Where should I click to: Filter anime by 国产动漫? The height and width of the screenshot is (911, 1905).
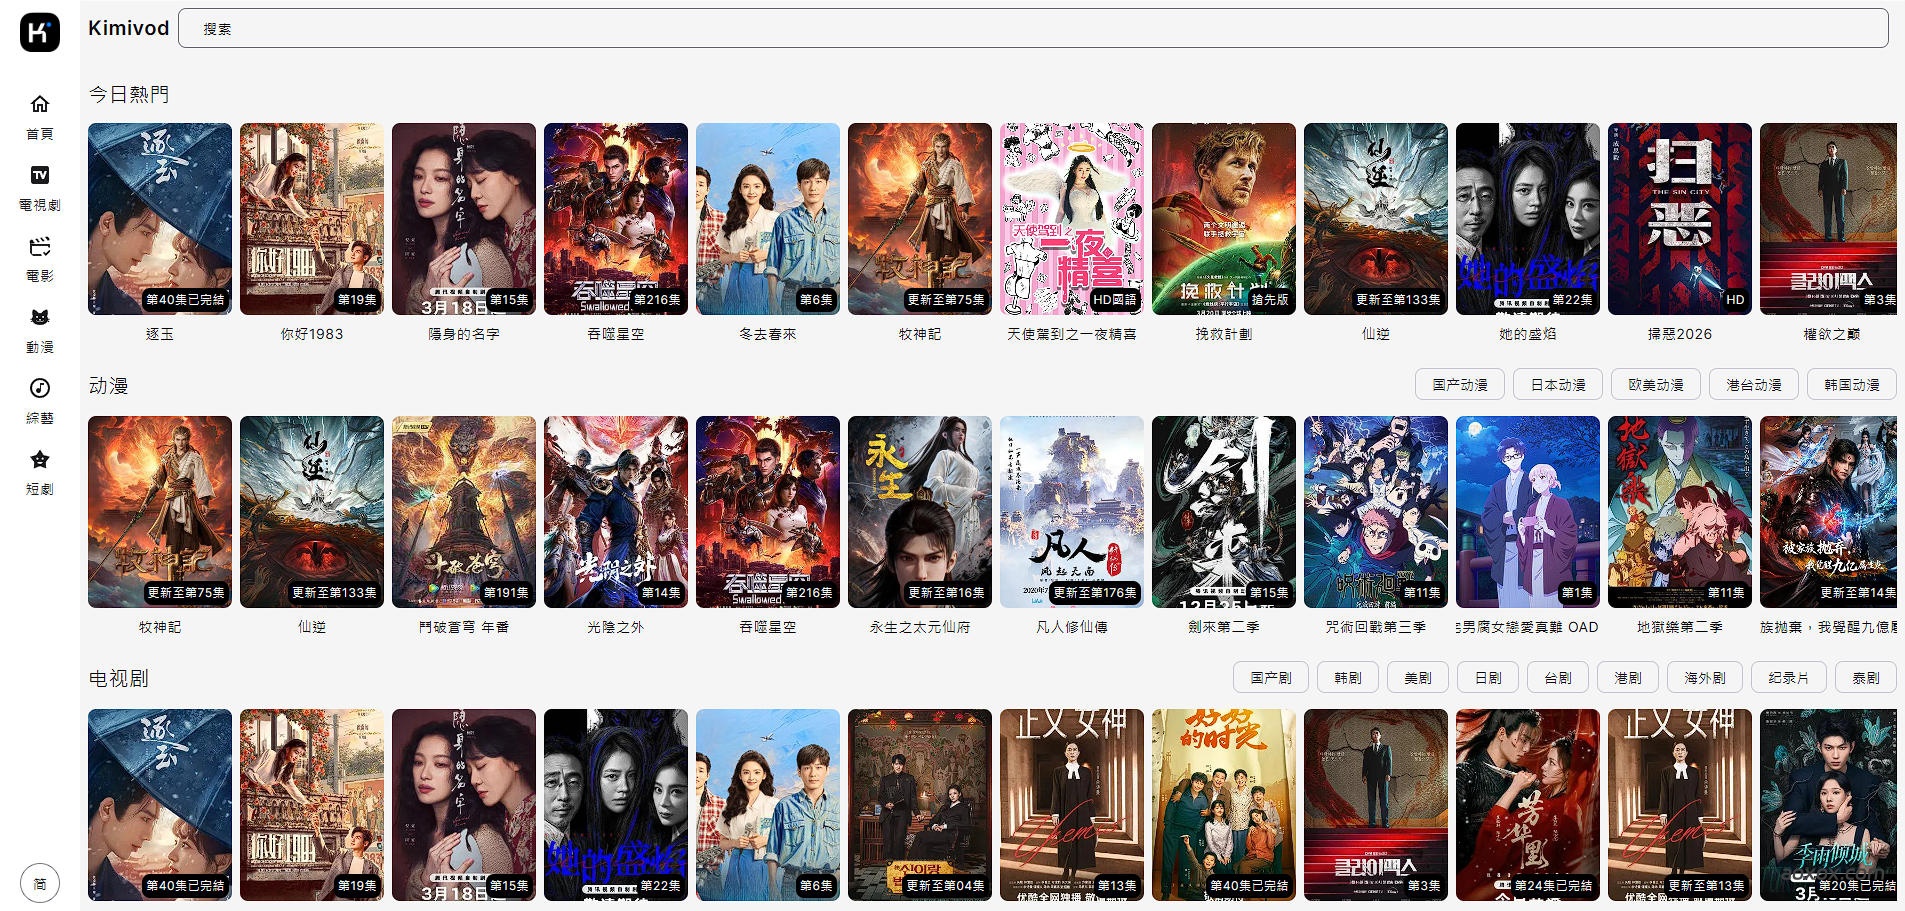1459,385
